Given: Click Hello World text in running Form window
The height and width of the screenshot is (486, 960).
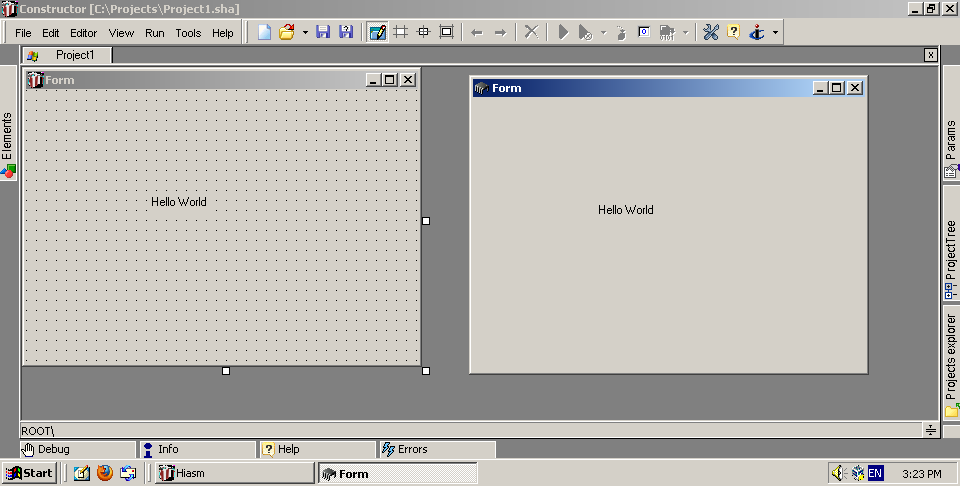Looking at the screenshot, I should tap(626, 209).
